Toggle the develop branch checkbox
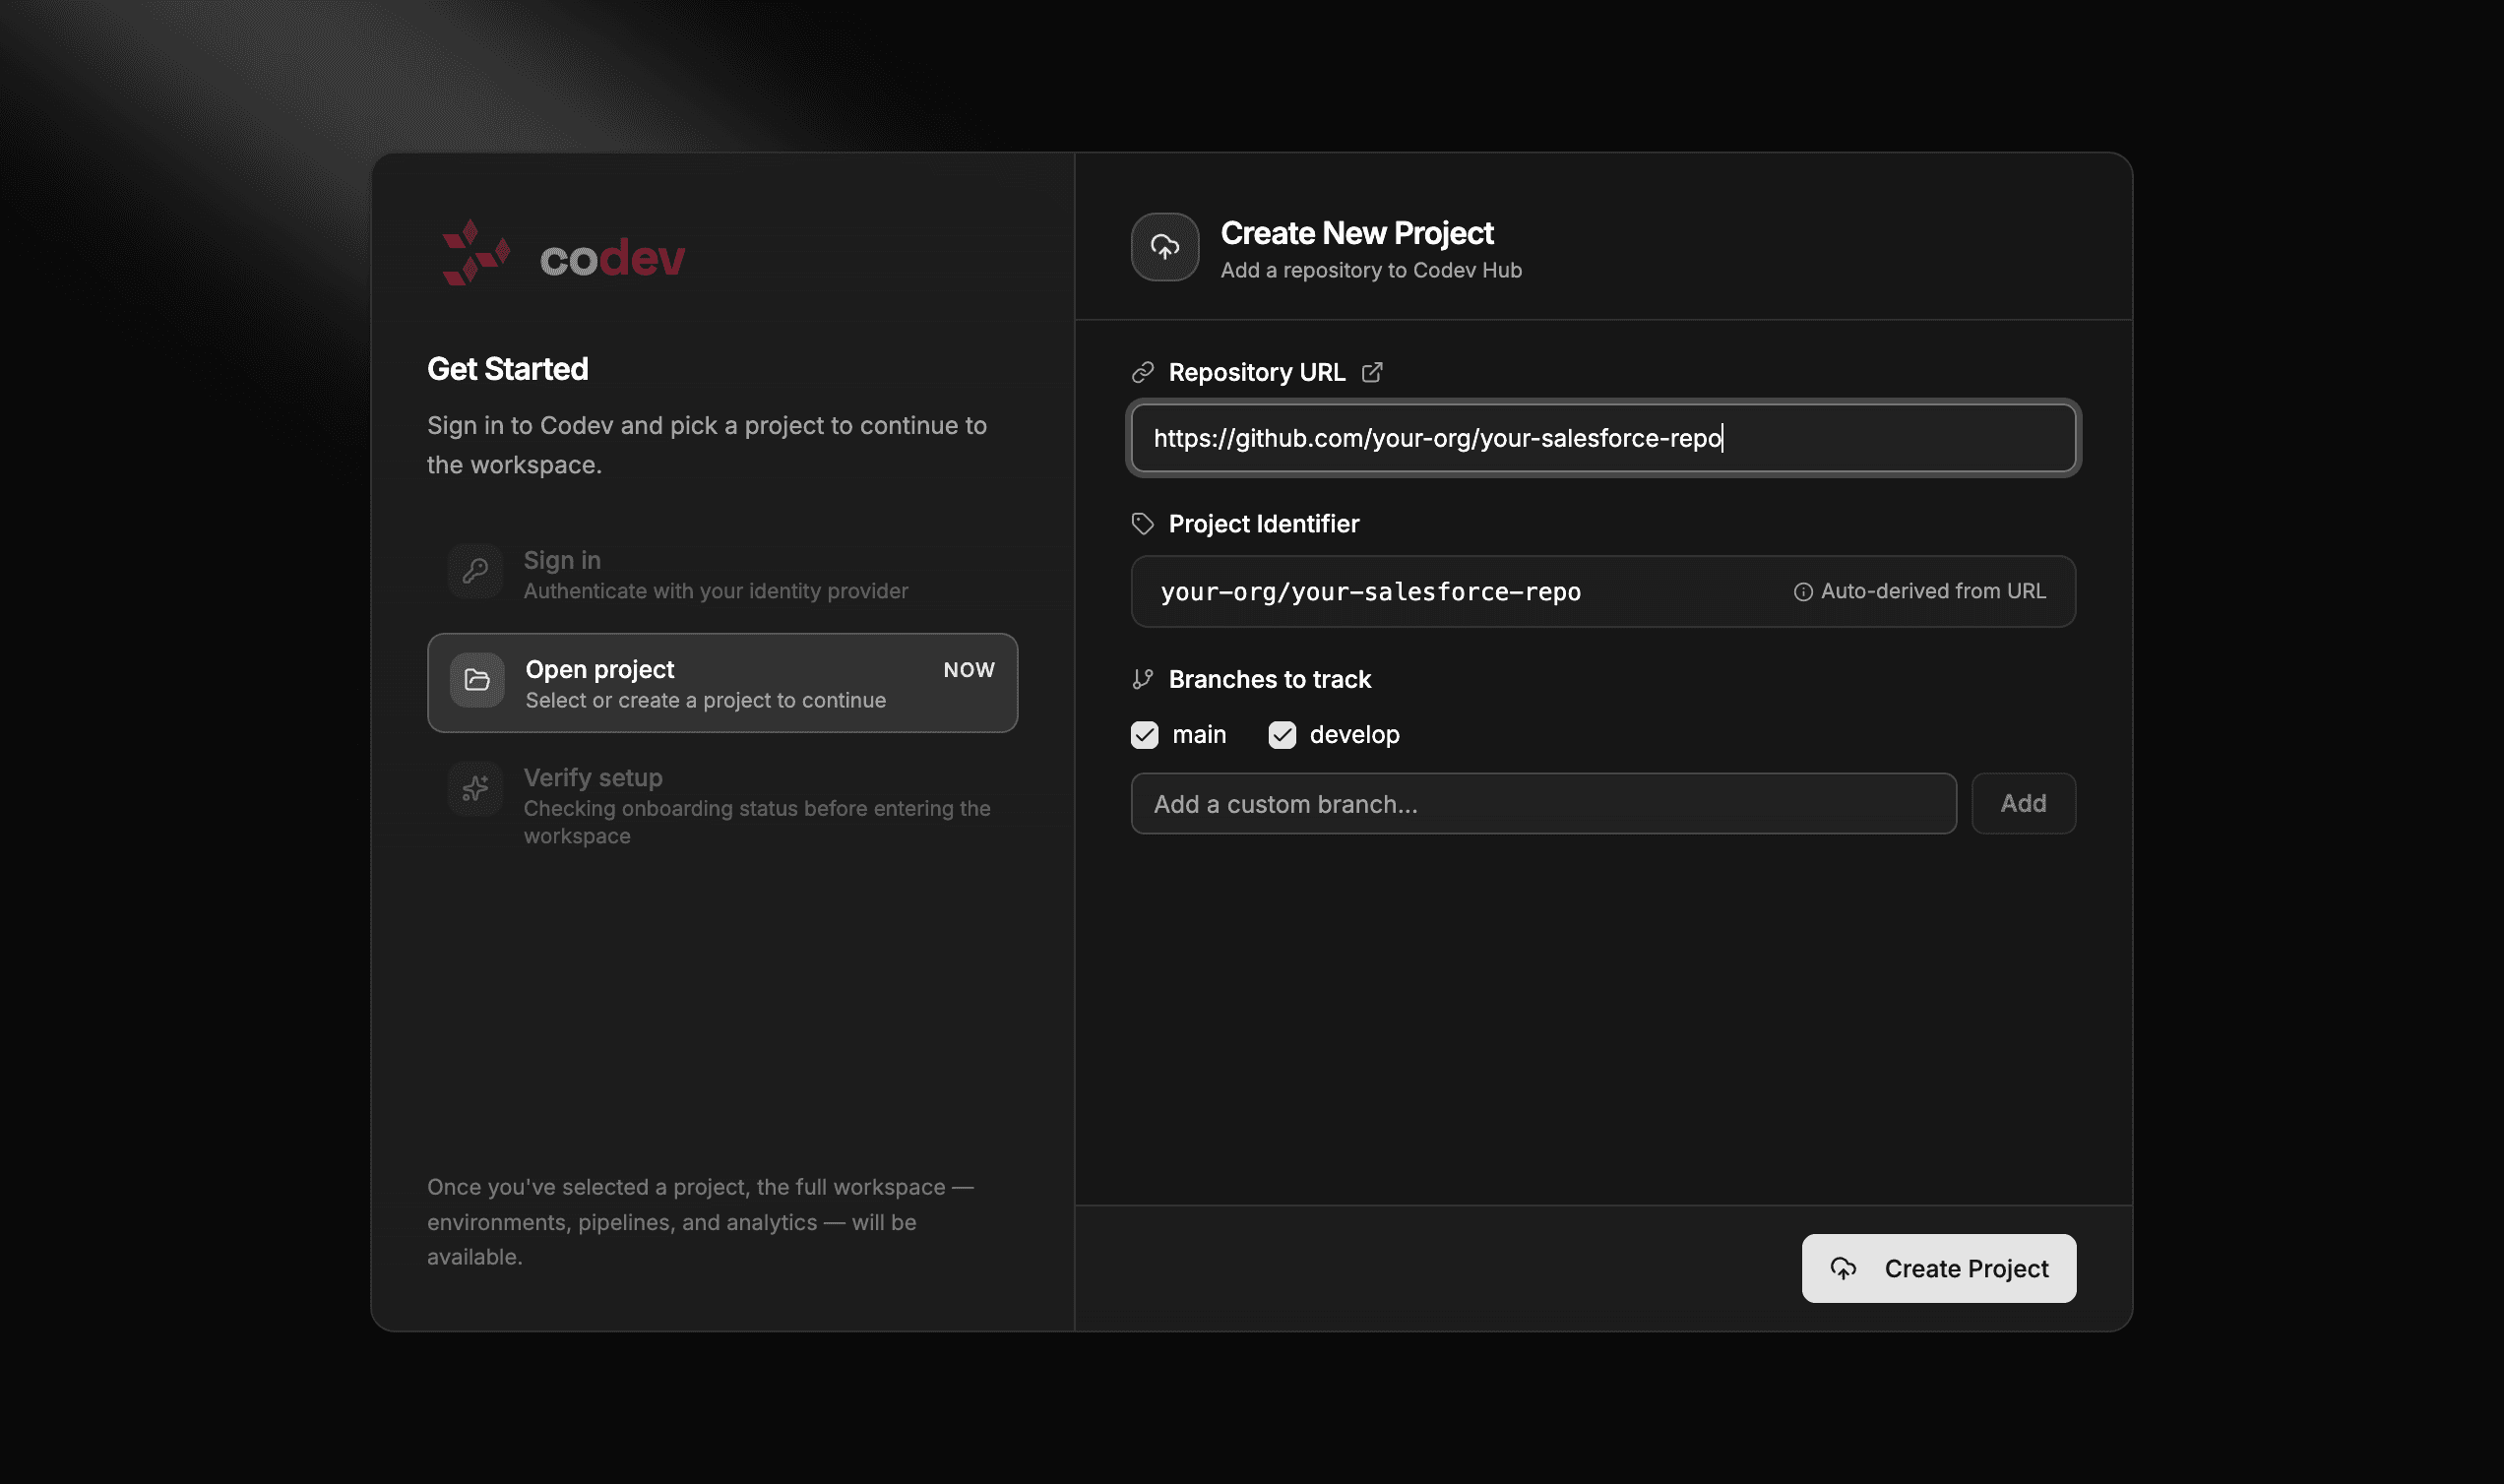 [1282, 735]
